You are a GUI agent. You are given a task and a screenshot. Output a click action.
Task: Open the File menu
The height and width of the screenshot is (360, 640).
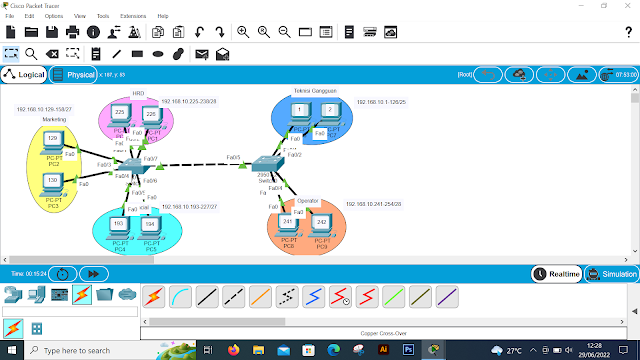click(x=10, y=16)
